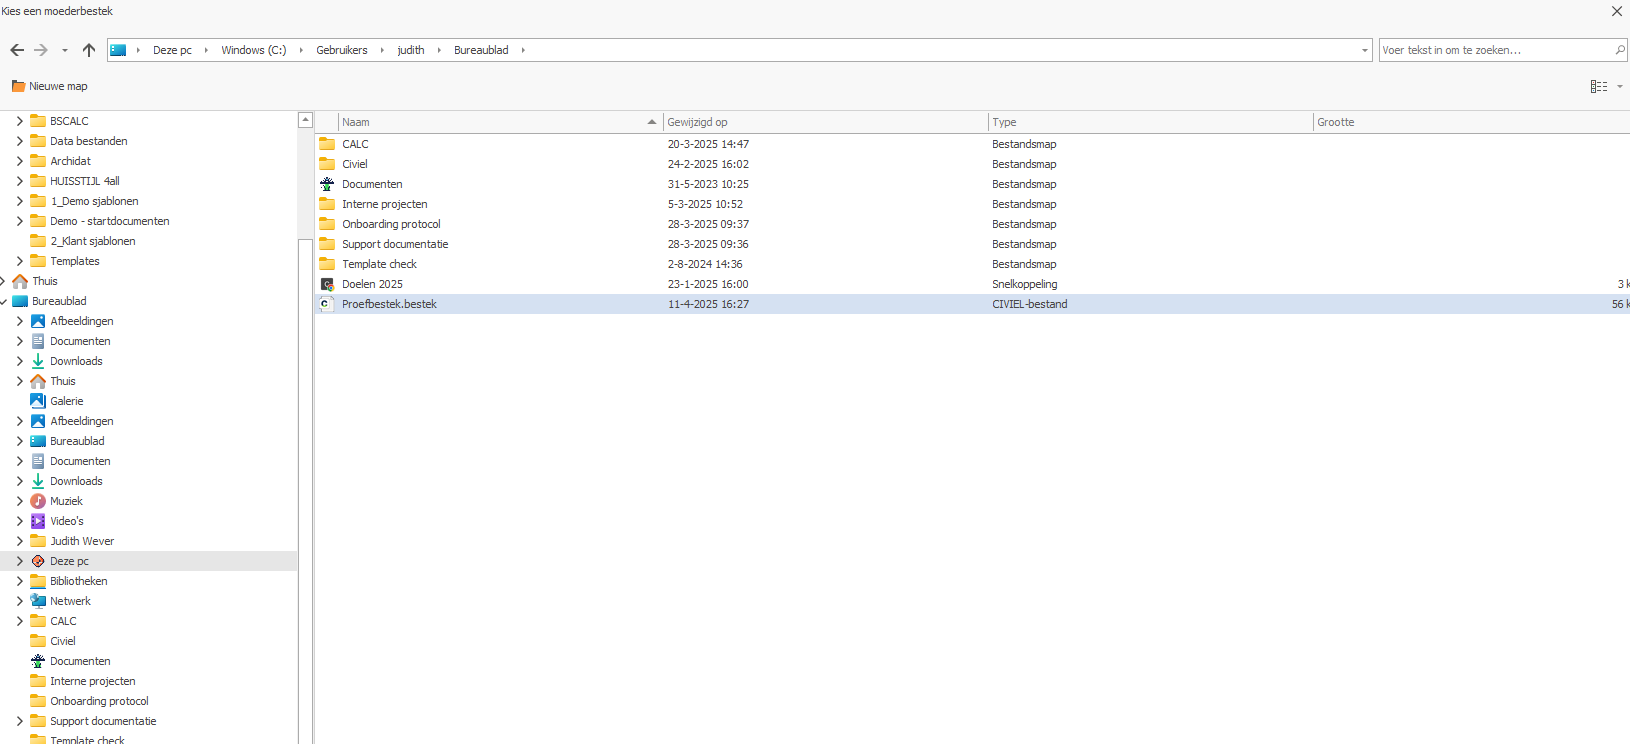Image resolution: width=1630 pixels, height=744 pixels.
Task: Select Interne projecten in the tree
Action: (x=92, y=681)
